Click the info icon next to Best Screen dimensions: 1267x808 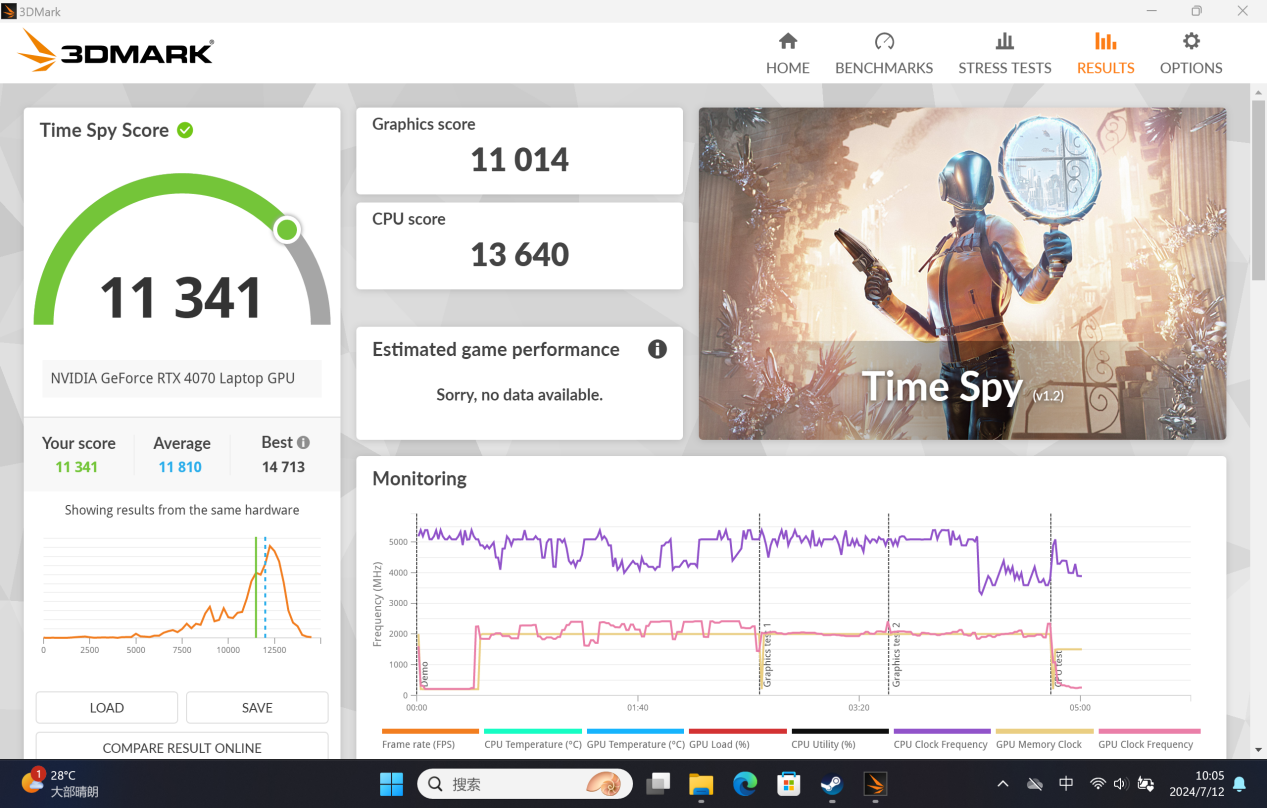pyautogui.click(x=303, y=442)
